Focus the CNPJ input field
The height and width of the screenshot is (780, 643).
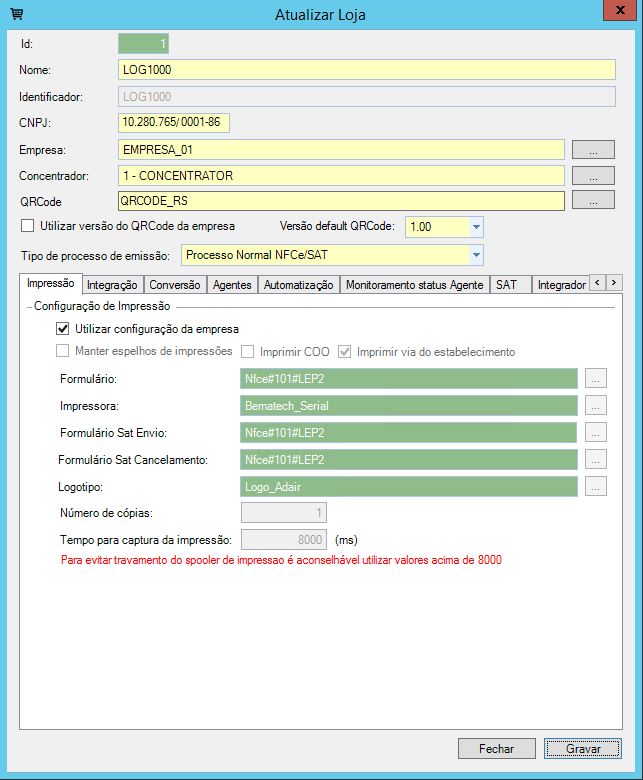(x=174, y=123)
